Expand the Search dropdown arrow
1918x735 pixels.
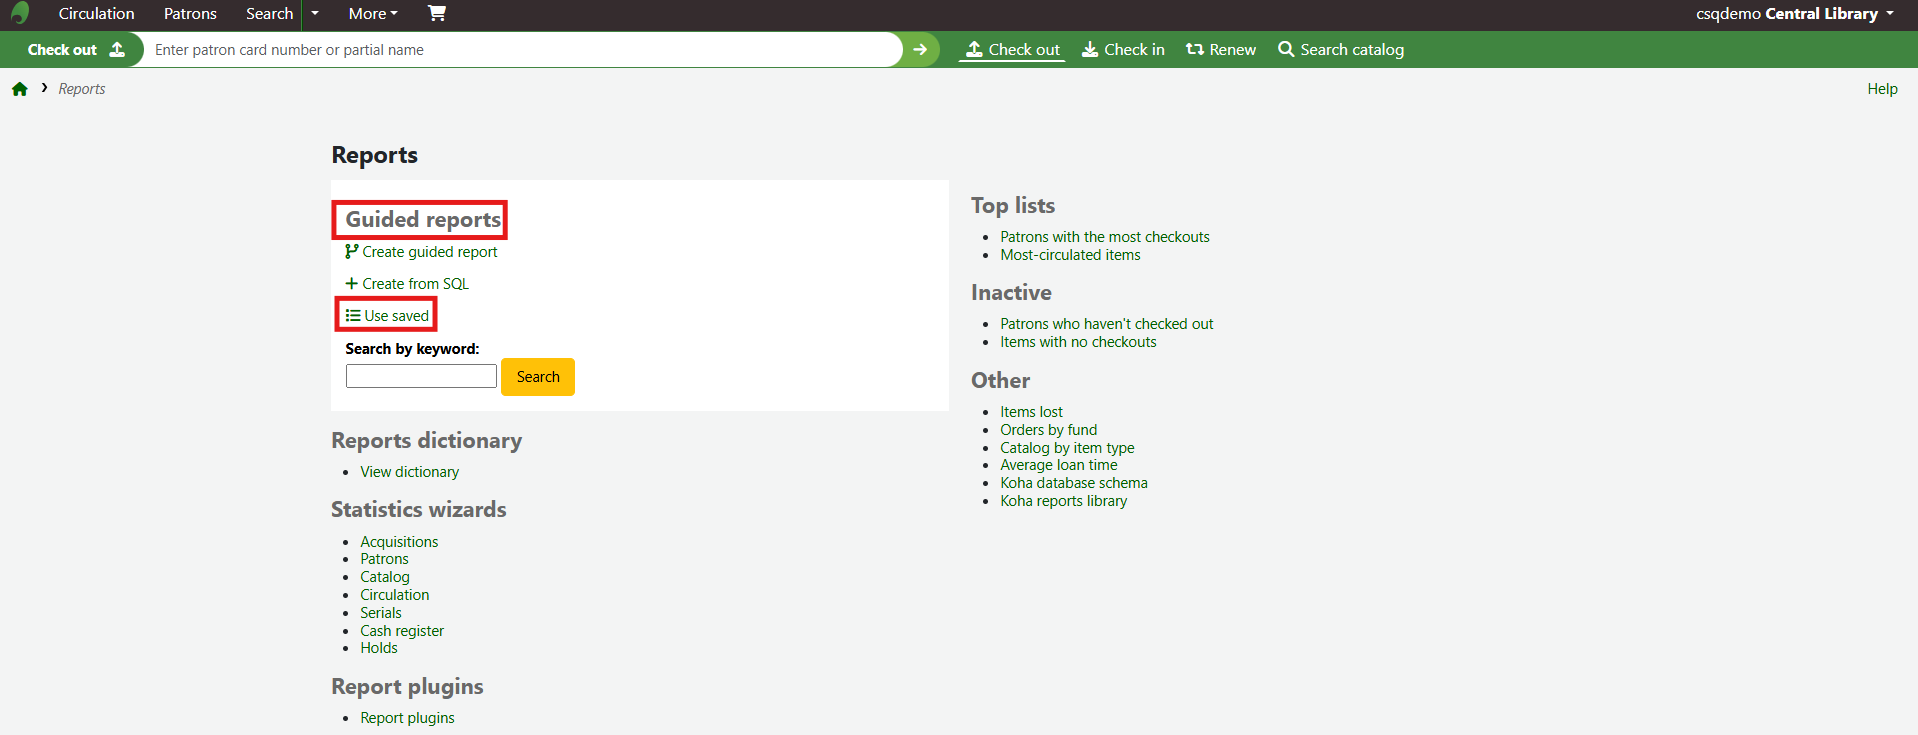point(315,14)
